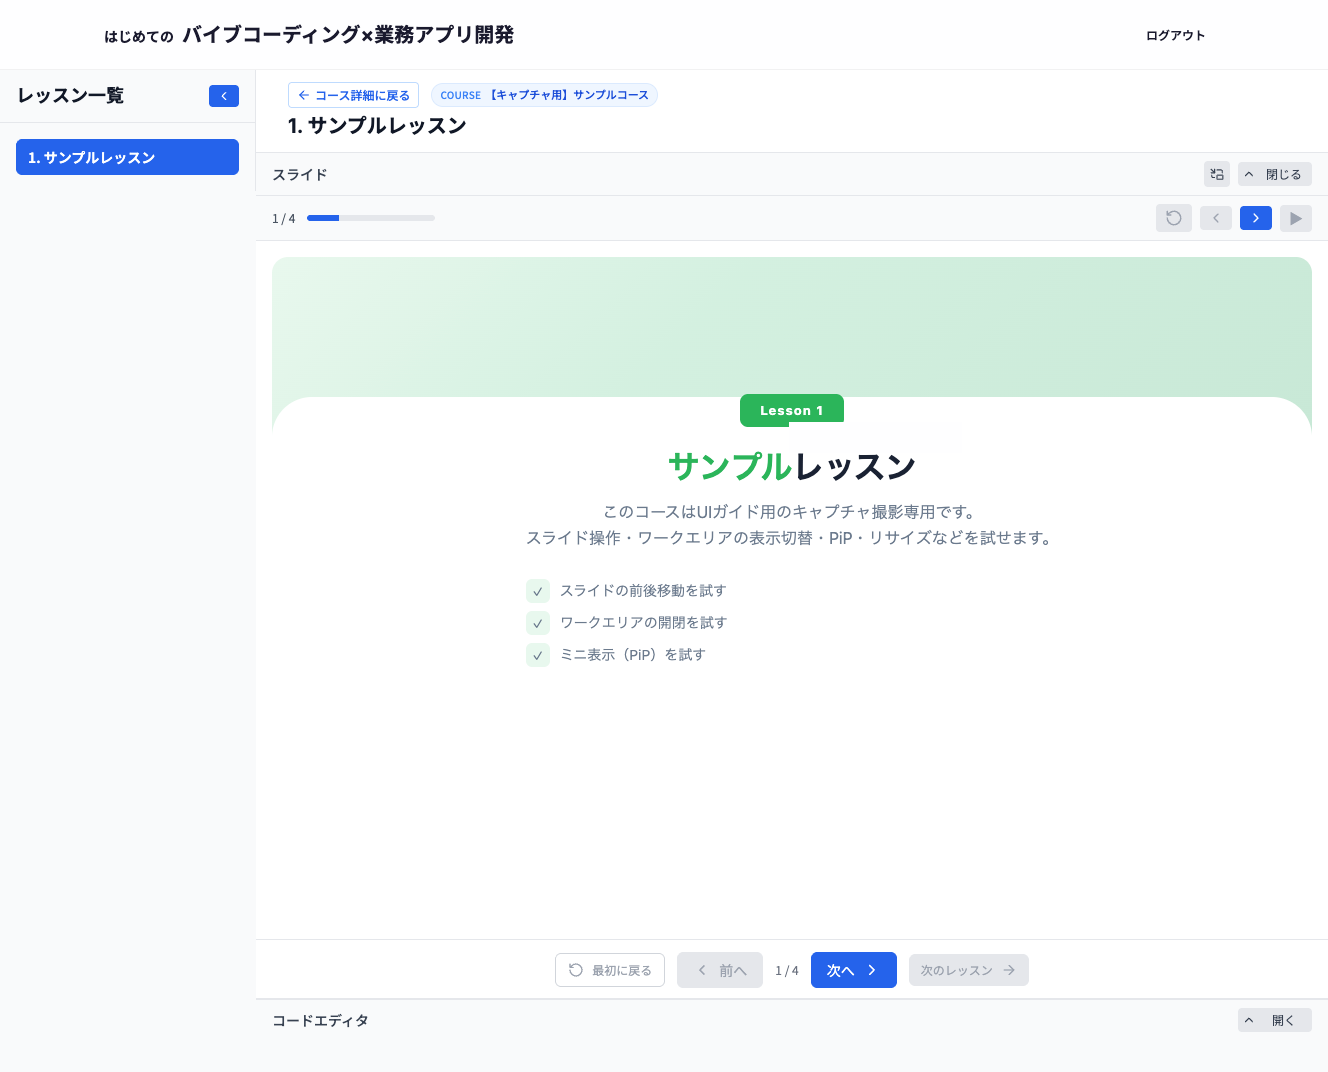Click the reset icon inside 最初に戻る button

(x=575, y=969)
